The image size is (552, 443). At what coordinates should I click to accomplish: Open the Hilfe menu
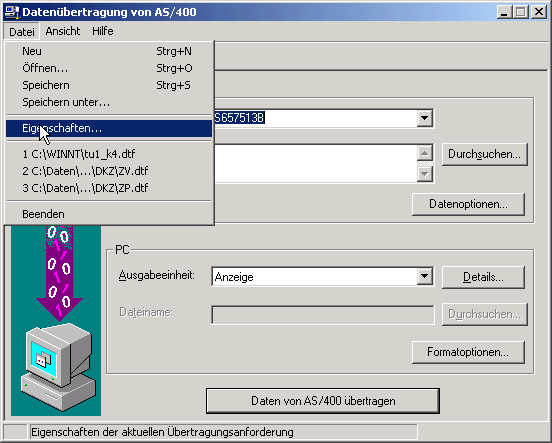coord(102,31)
